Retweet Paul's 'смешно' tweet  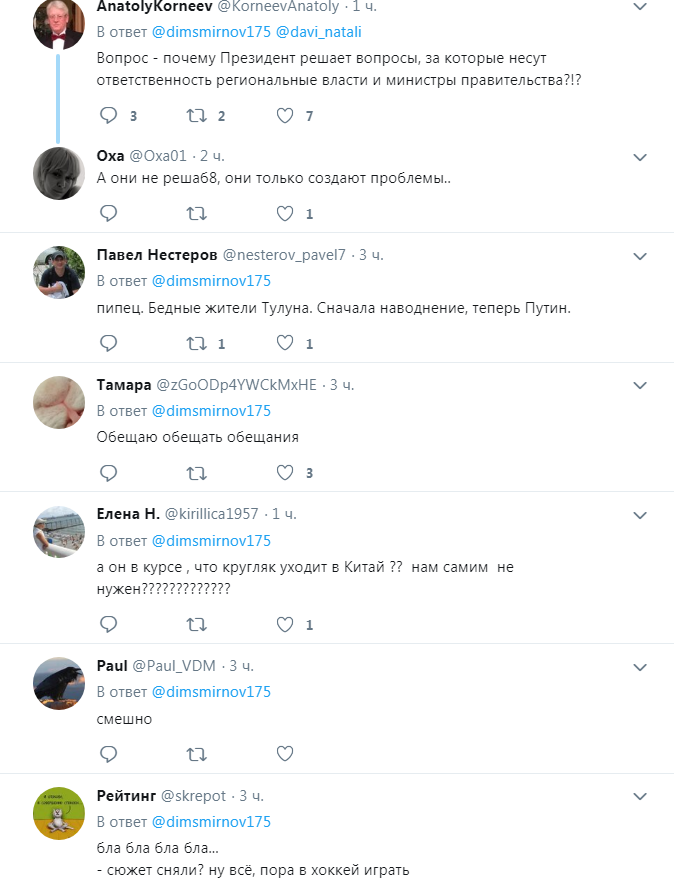point(197,753)
